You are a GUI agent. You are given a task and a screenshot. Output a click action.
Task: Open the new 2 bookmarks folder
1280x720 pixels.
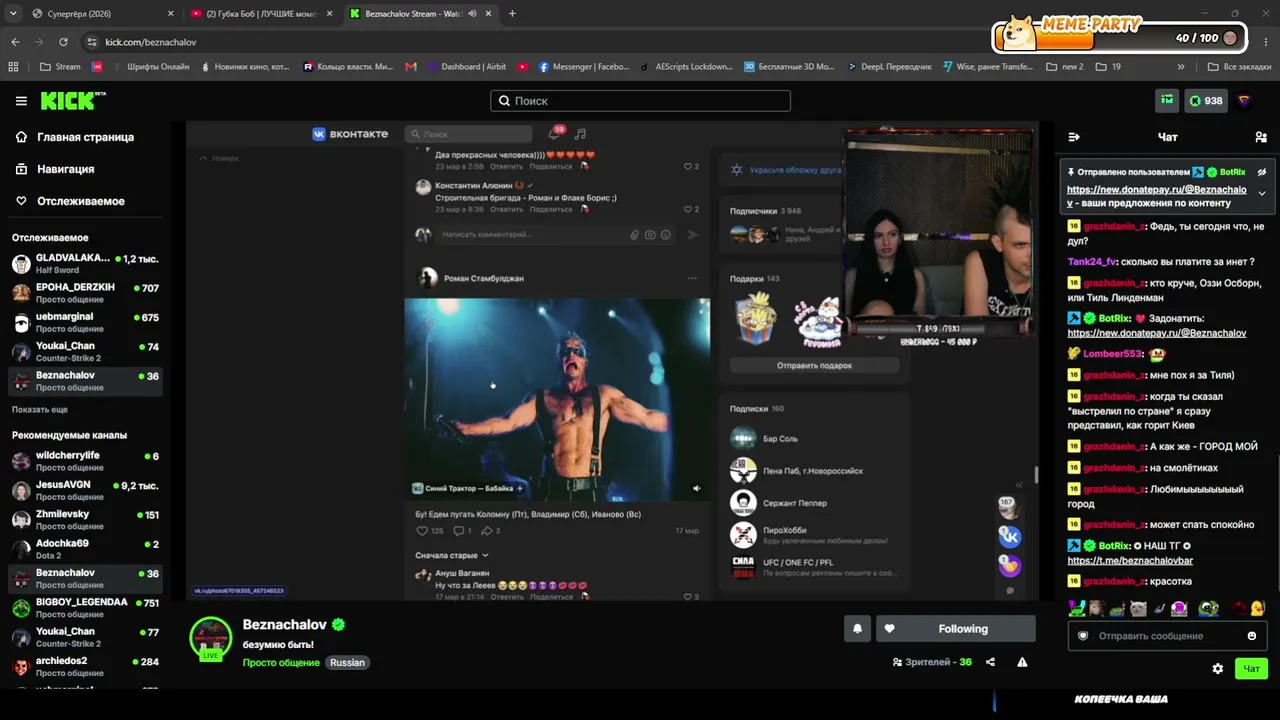pos(1065,67)
